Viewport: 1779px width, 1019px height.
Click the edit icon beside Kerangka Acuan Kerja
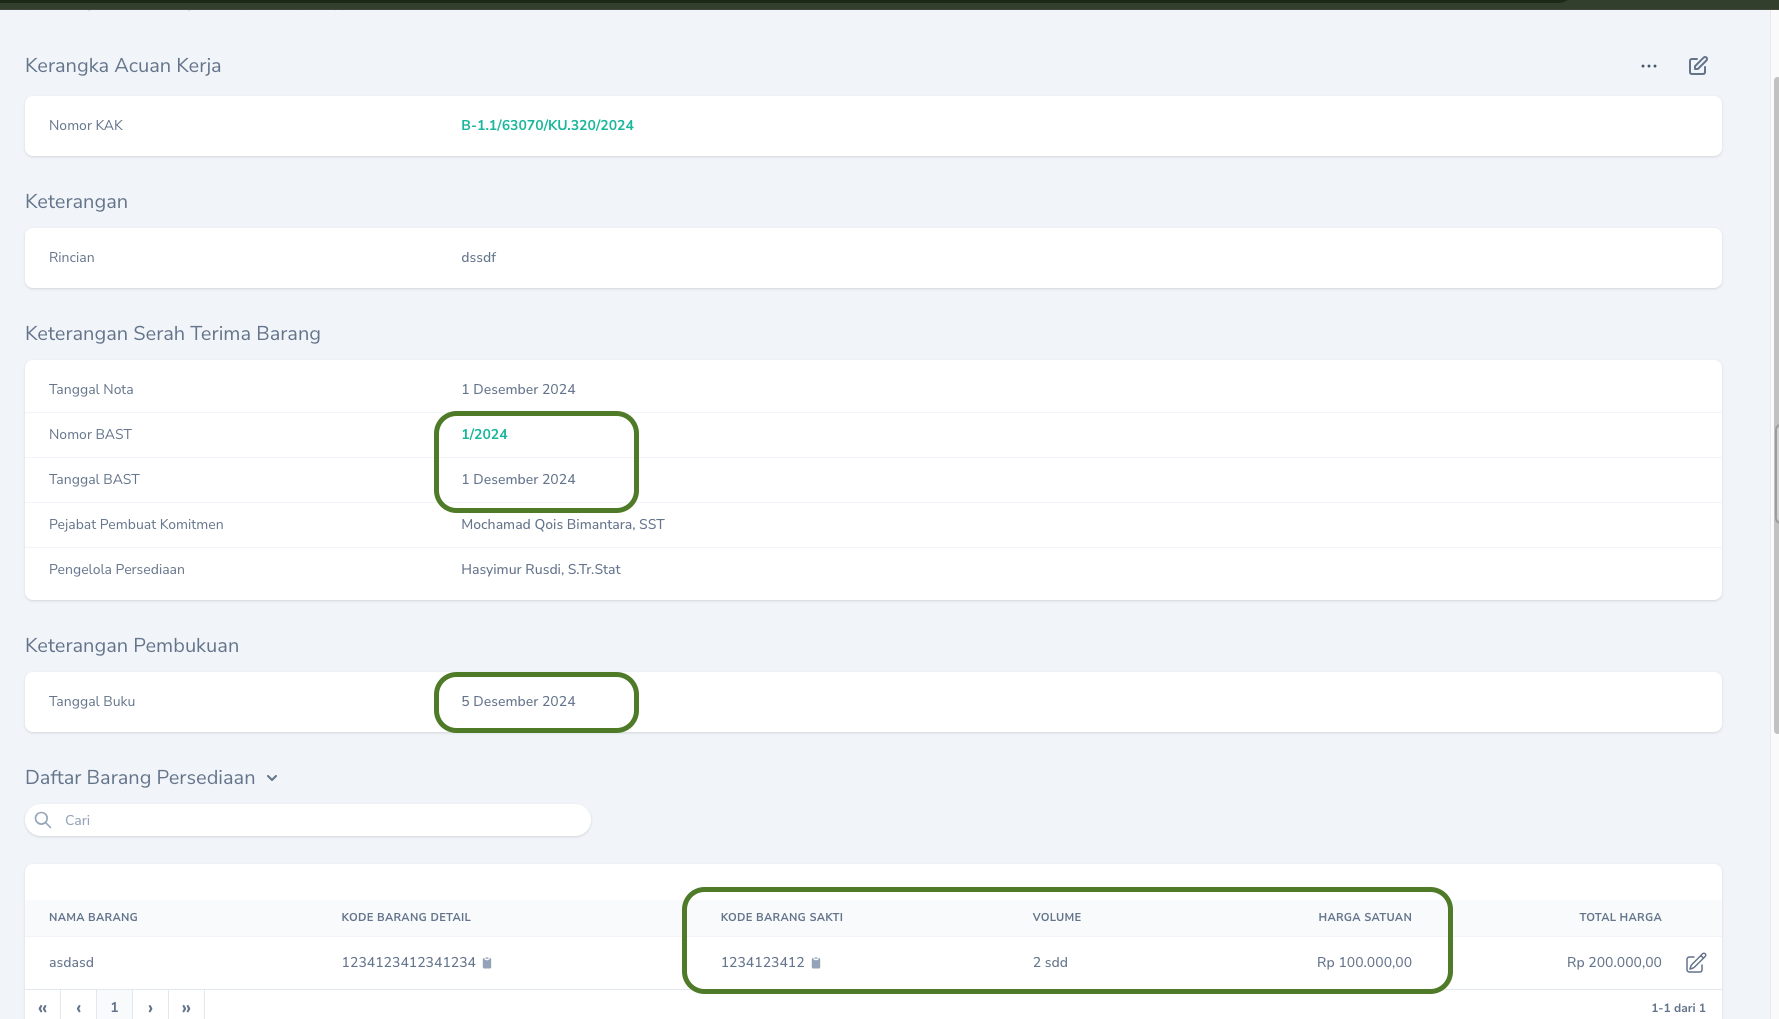[1698, 66]
